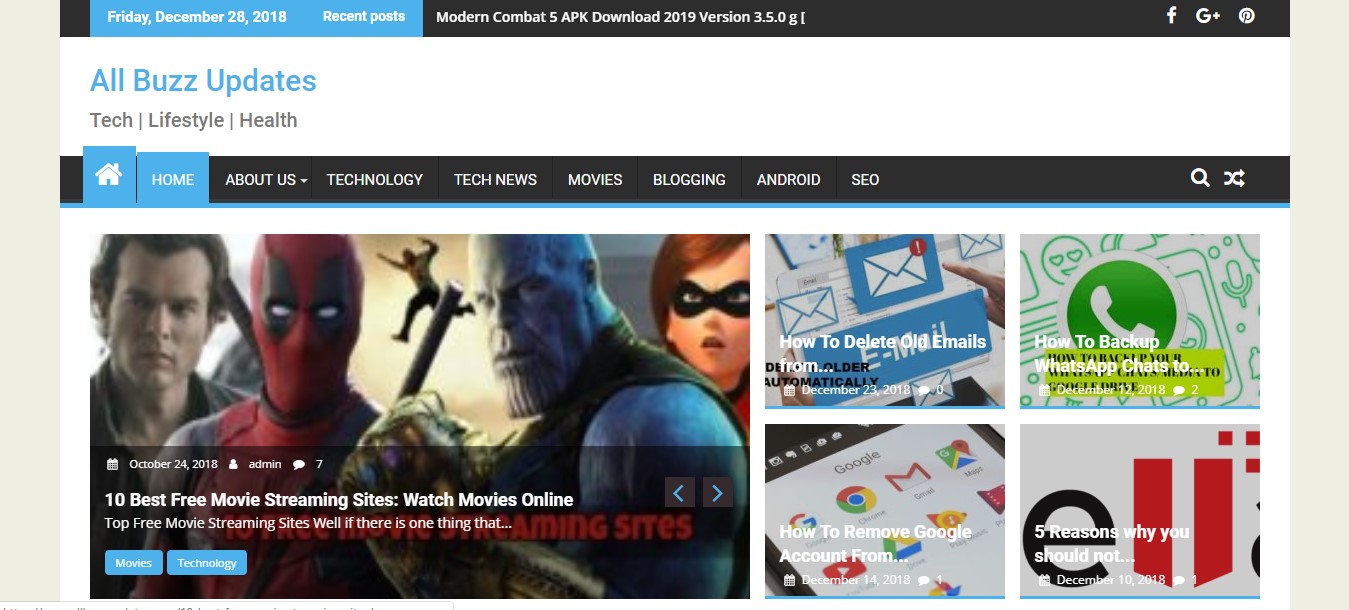Image resolution: width=1349 pixels, height=610 pixels.
Task: Click user icon beside admin
Action: coord(233,464)
